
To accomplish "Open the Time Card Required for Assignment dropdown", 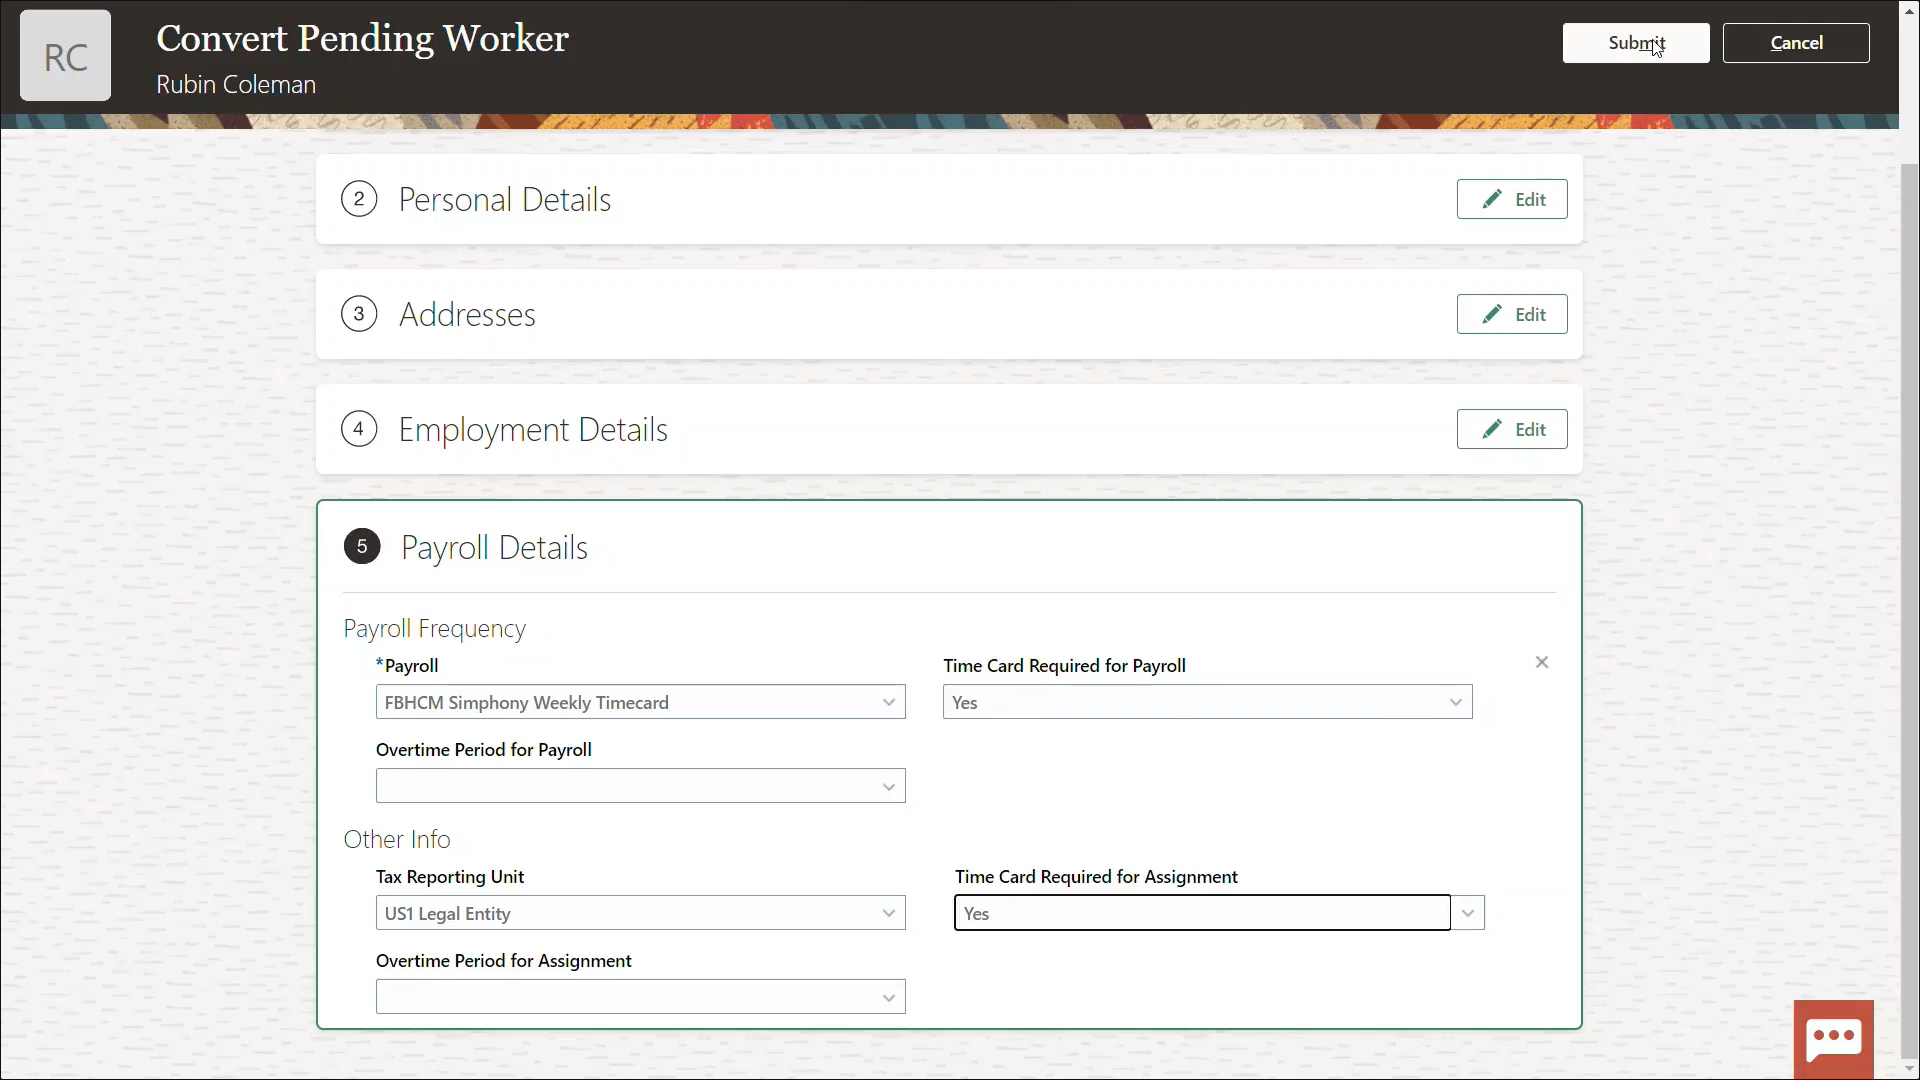I will (x=1466, y=912).
